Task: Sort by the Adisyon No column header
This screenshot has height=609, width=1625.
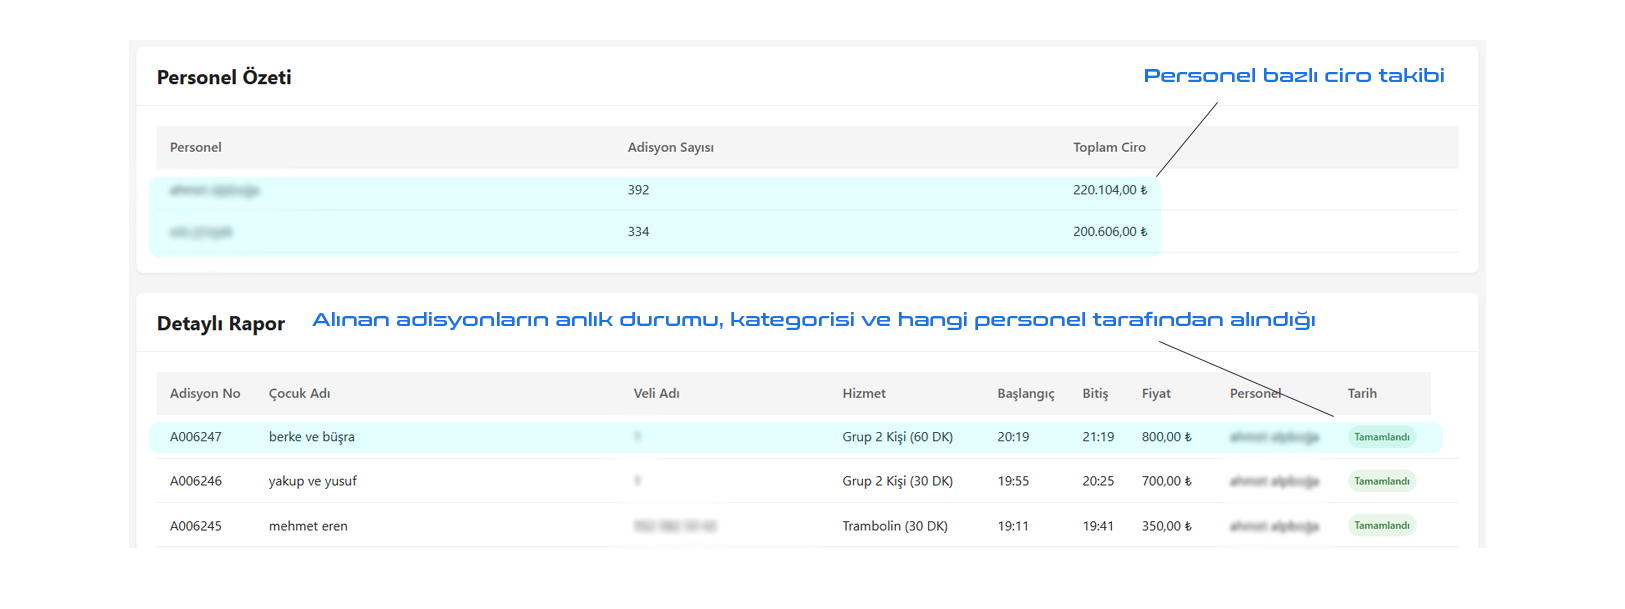Action: 205,394
